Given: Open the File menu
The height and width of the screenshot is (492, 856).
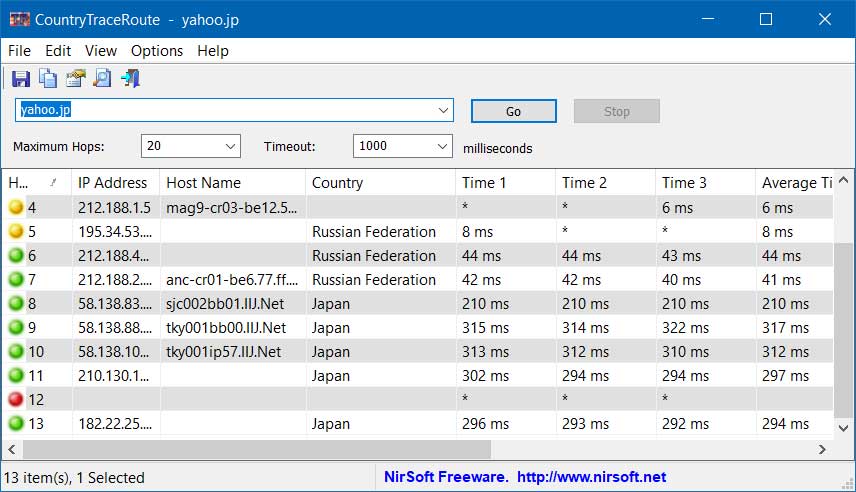Looking at the screenshot, I should [19, 51].
